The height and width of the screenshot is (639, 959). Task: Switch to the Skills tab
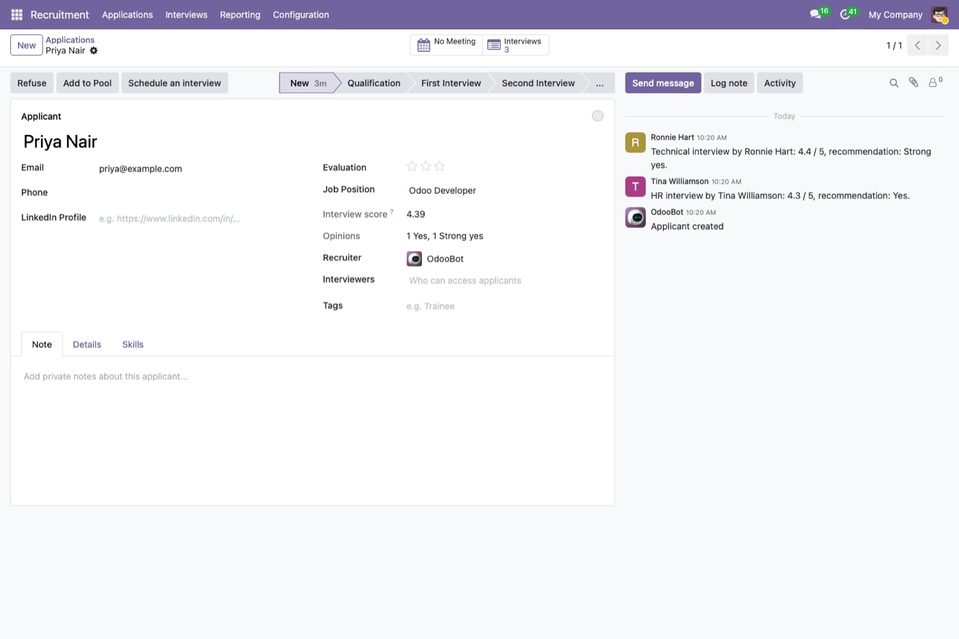click(133, 344)
